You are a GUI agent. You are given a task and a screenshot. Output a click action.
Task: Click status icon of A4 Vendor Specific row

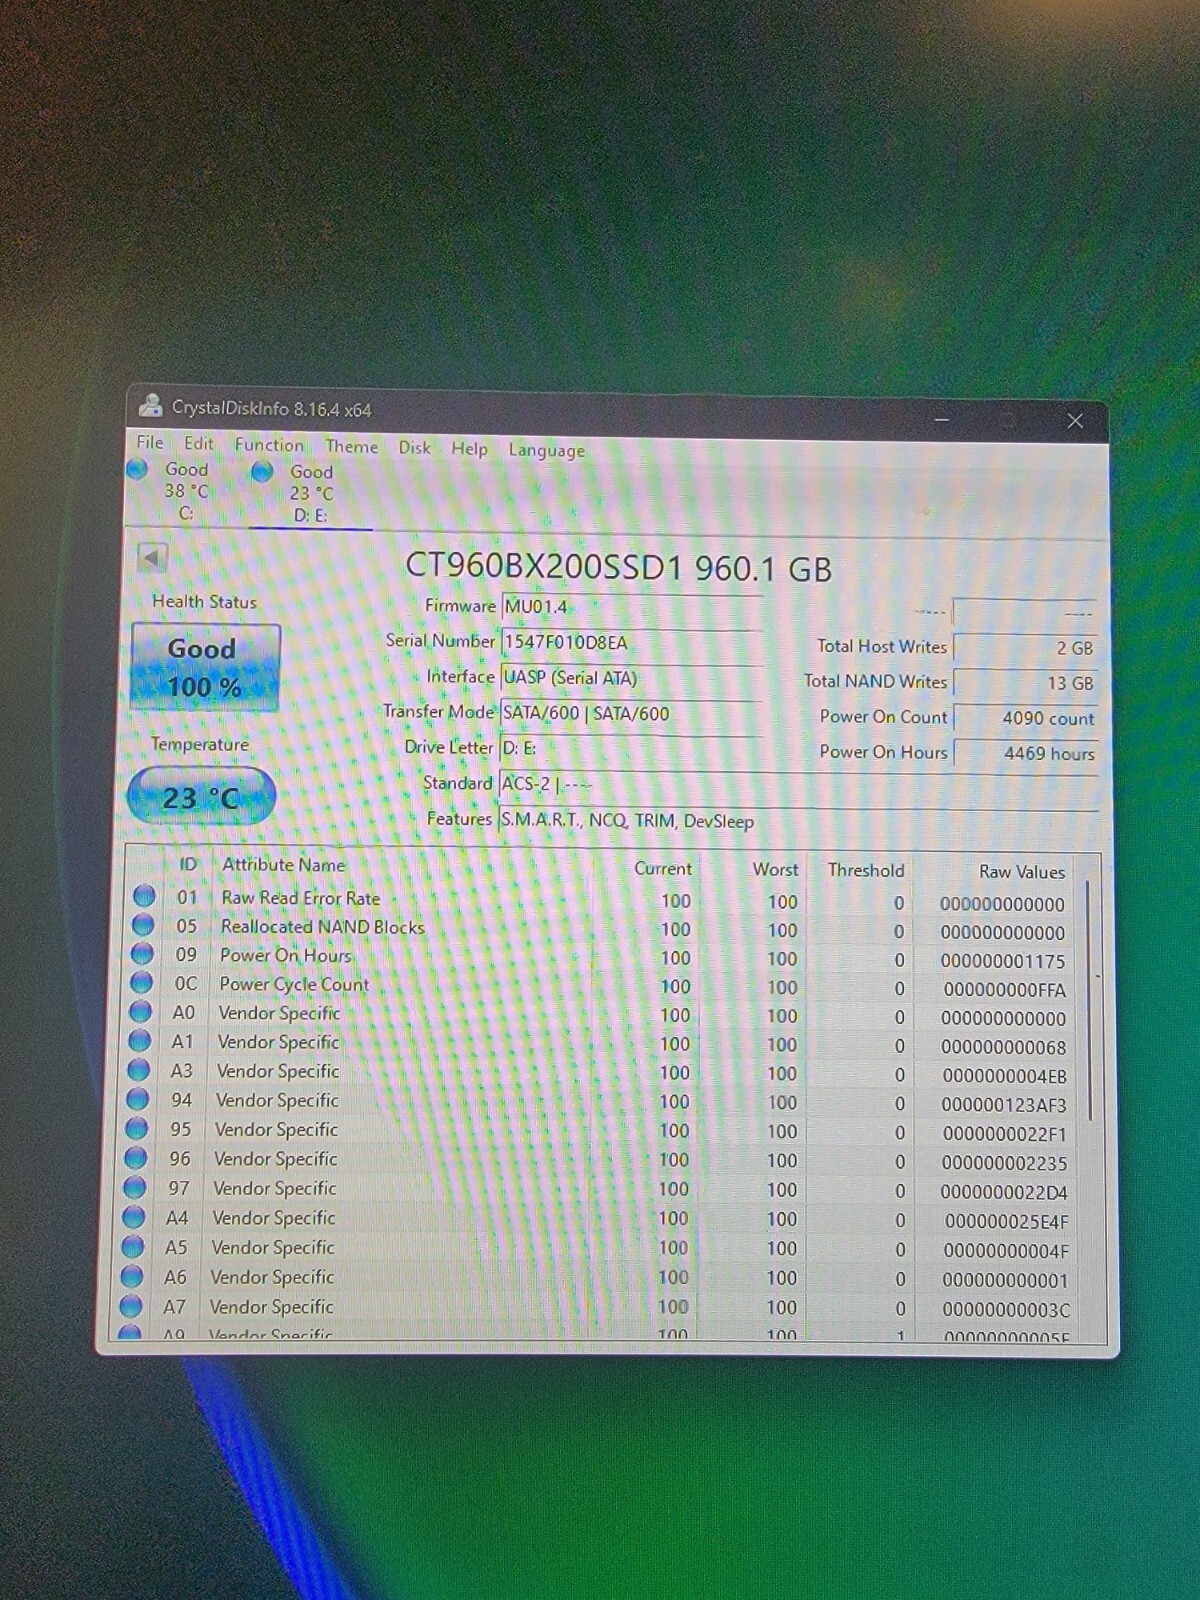click(134, 1217)
